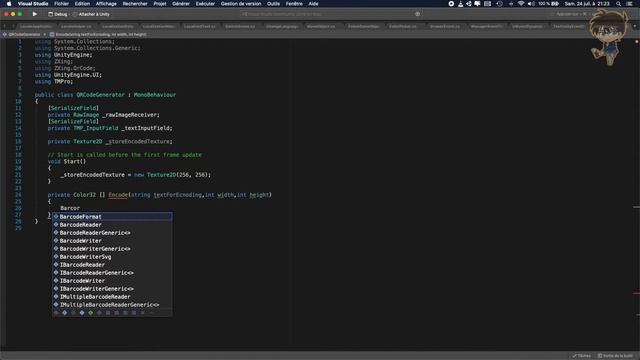Open the Fichier menu

click(x=62, y=4)
